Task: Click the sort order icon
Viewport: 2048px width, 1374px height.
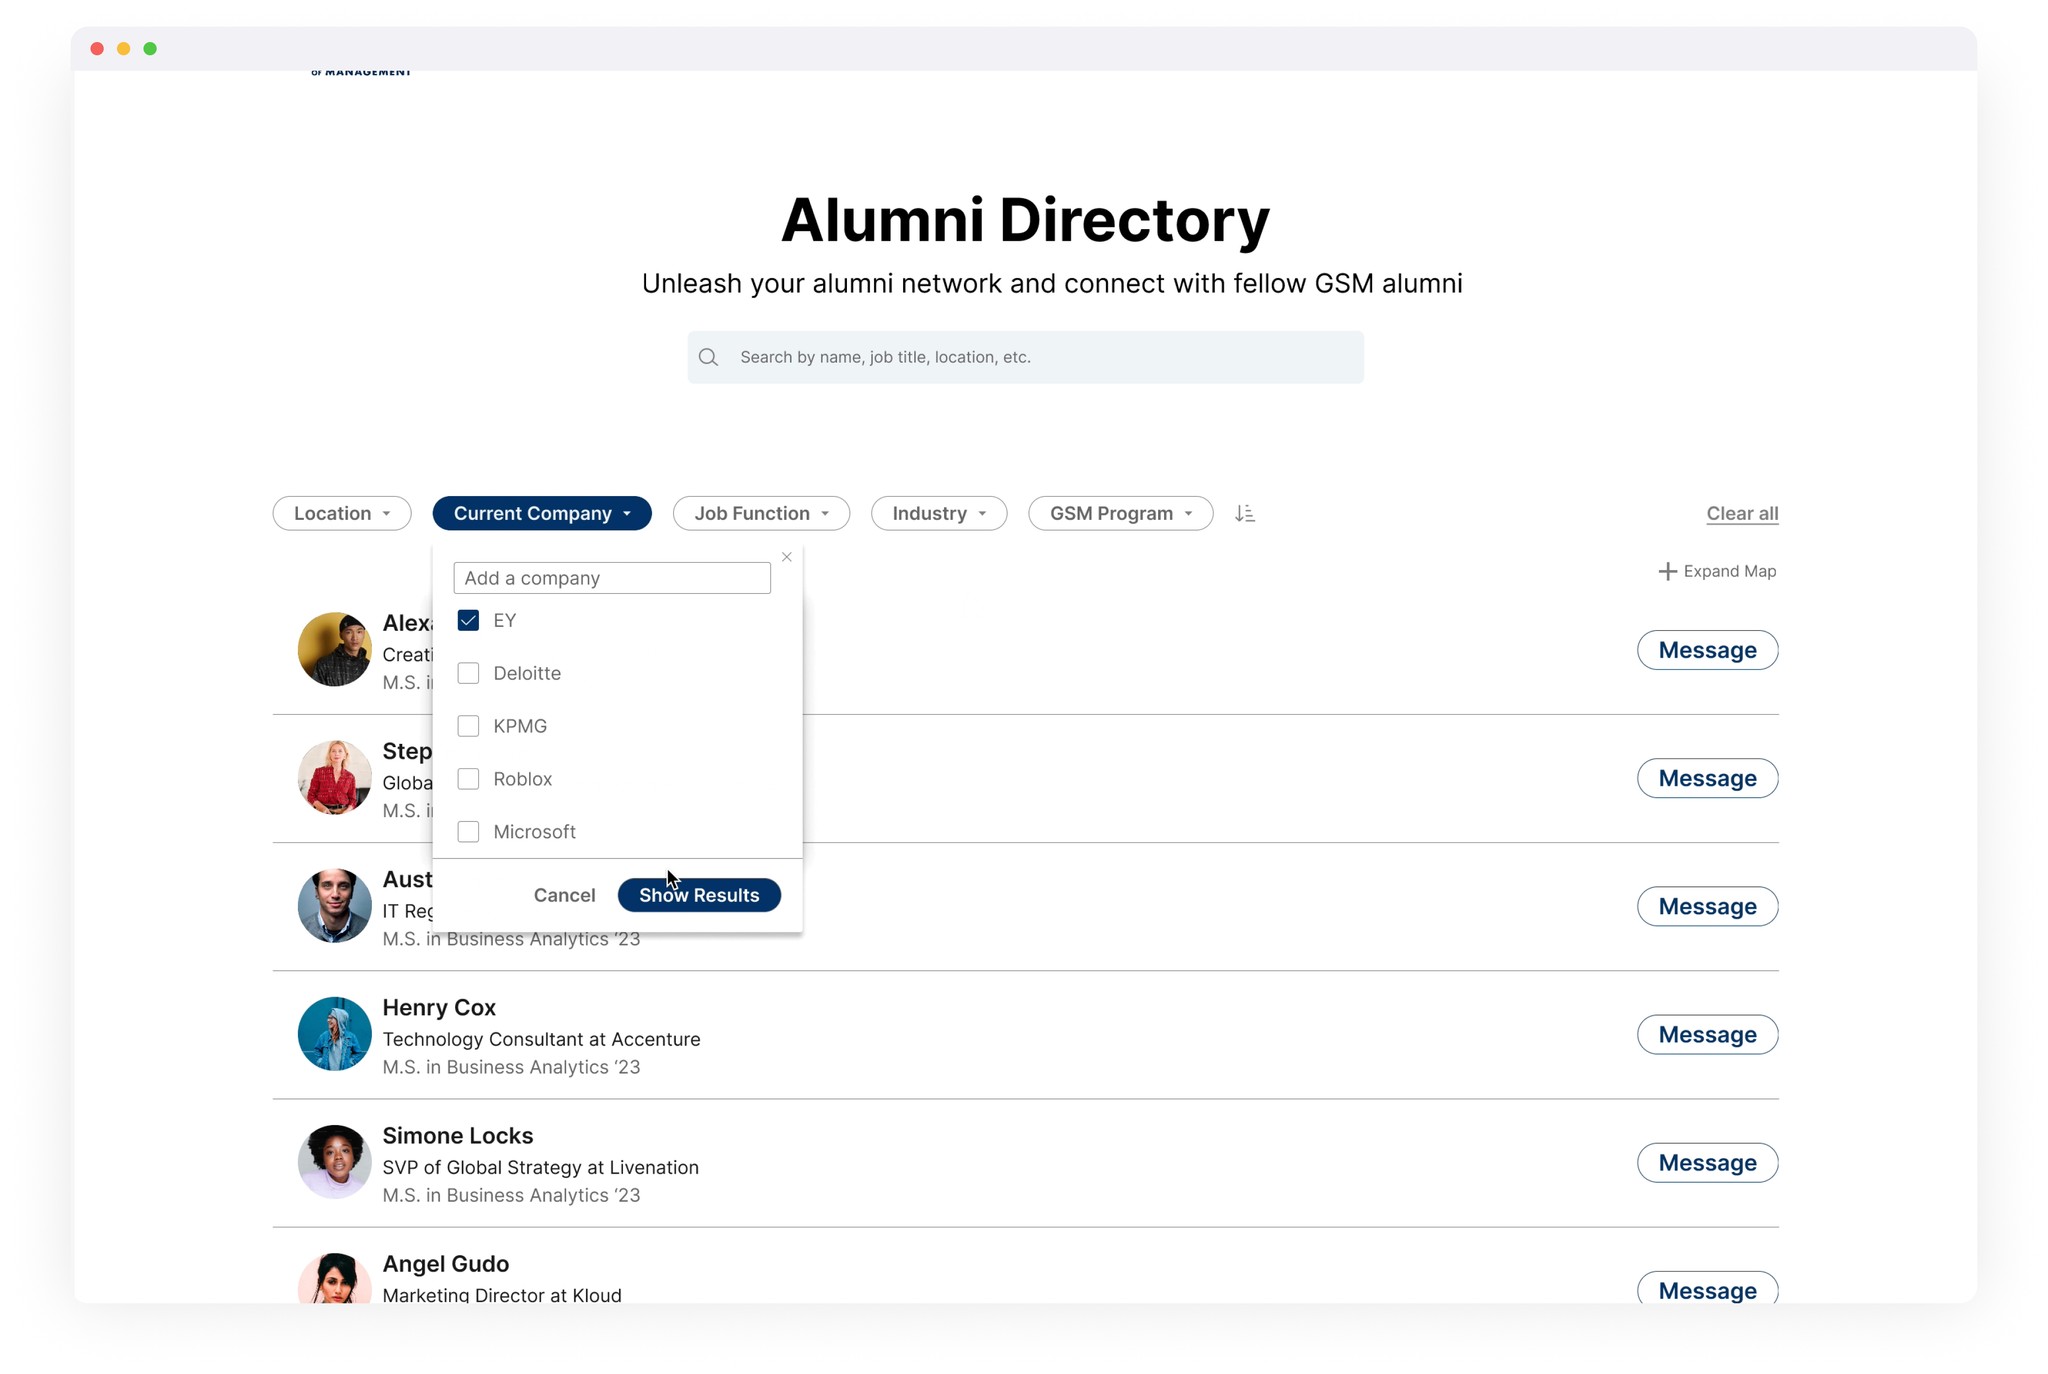Action: [1244, 513]
